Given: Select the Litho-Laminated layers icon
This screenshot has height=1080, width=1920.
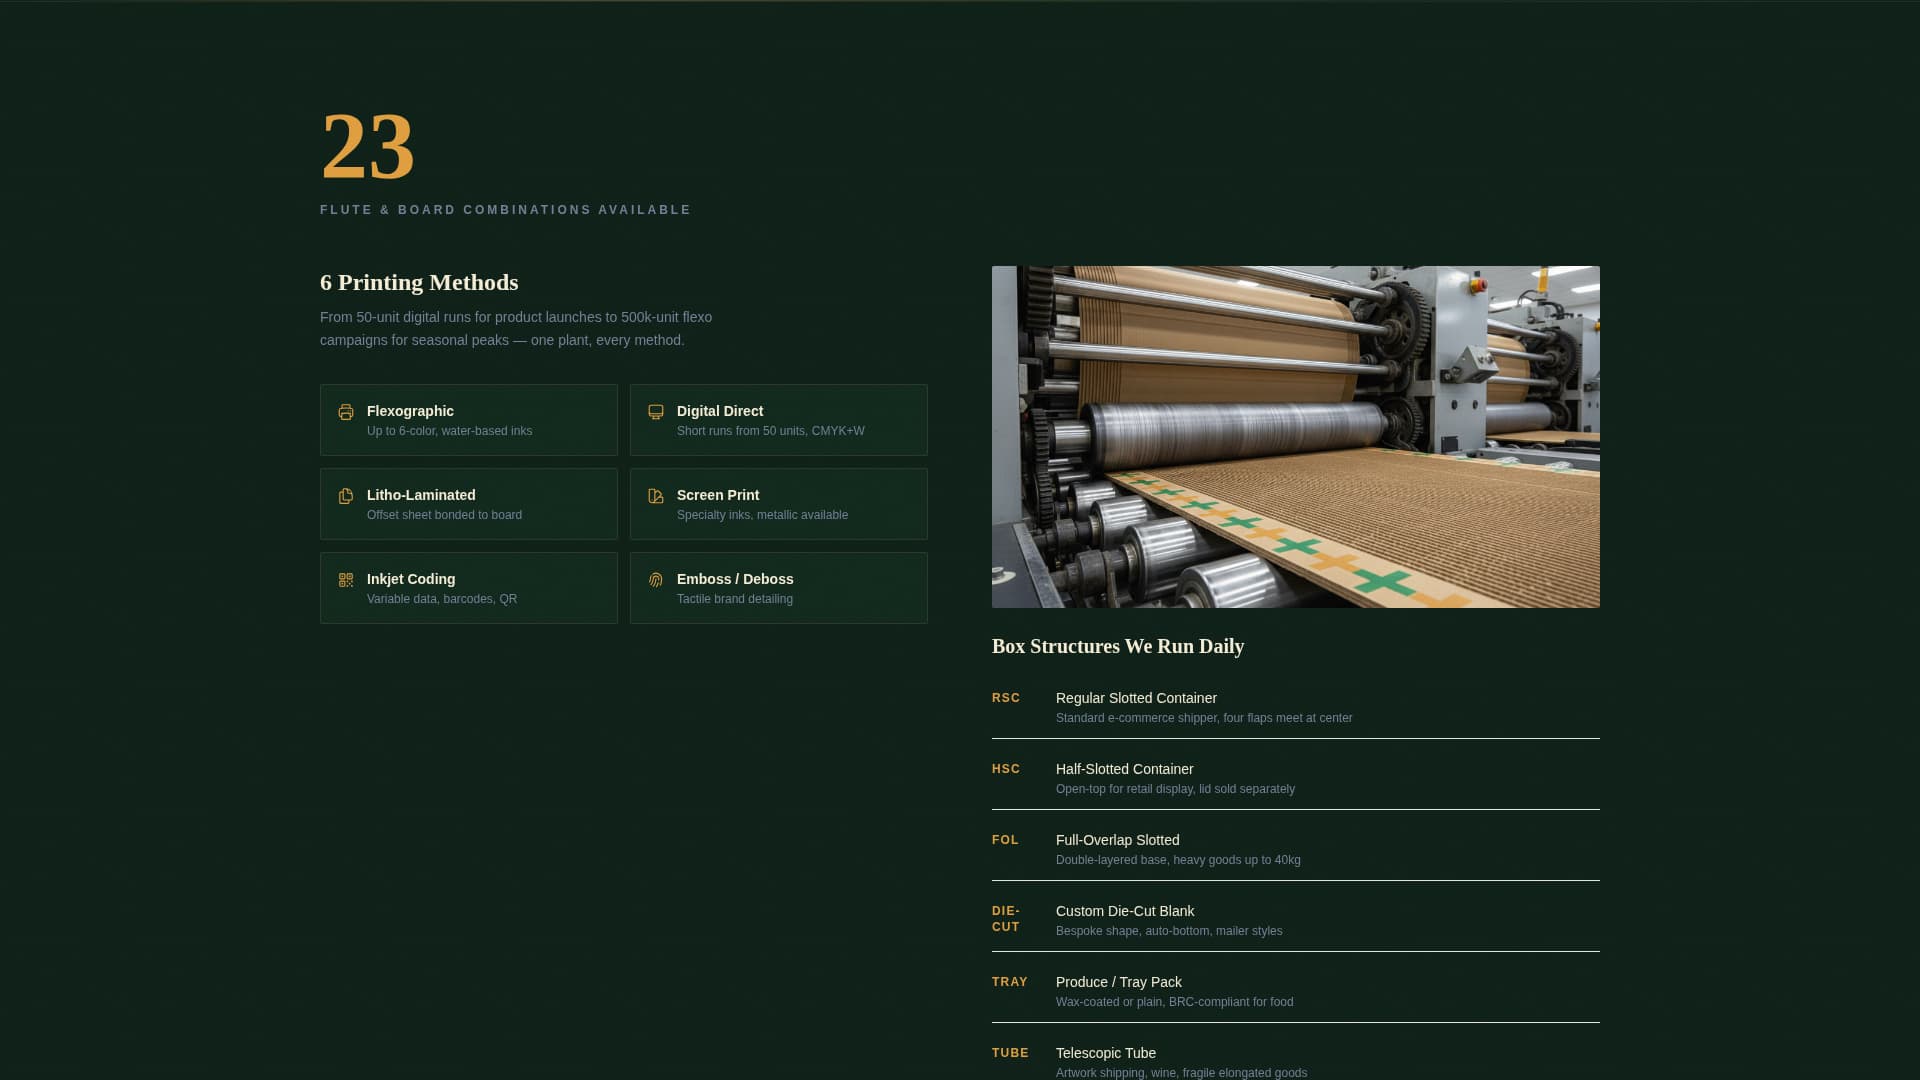Looking at the screenshot, I should (346, 495).
